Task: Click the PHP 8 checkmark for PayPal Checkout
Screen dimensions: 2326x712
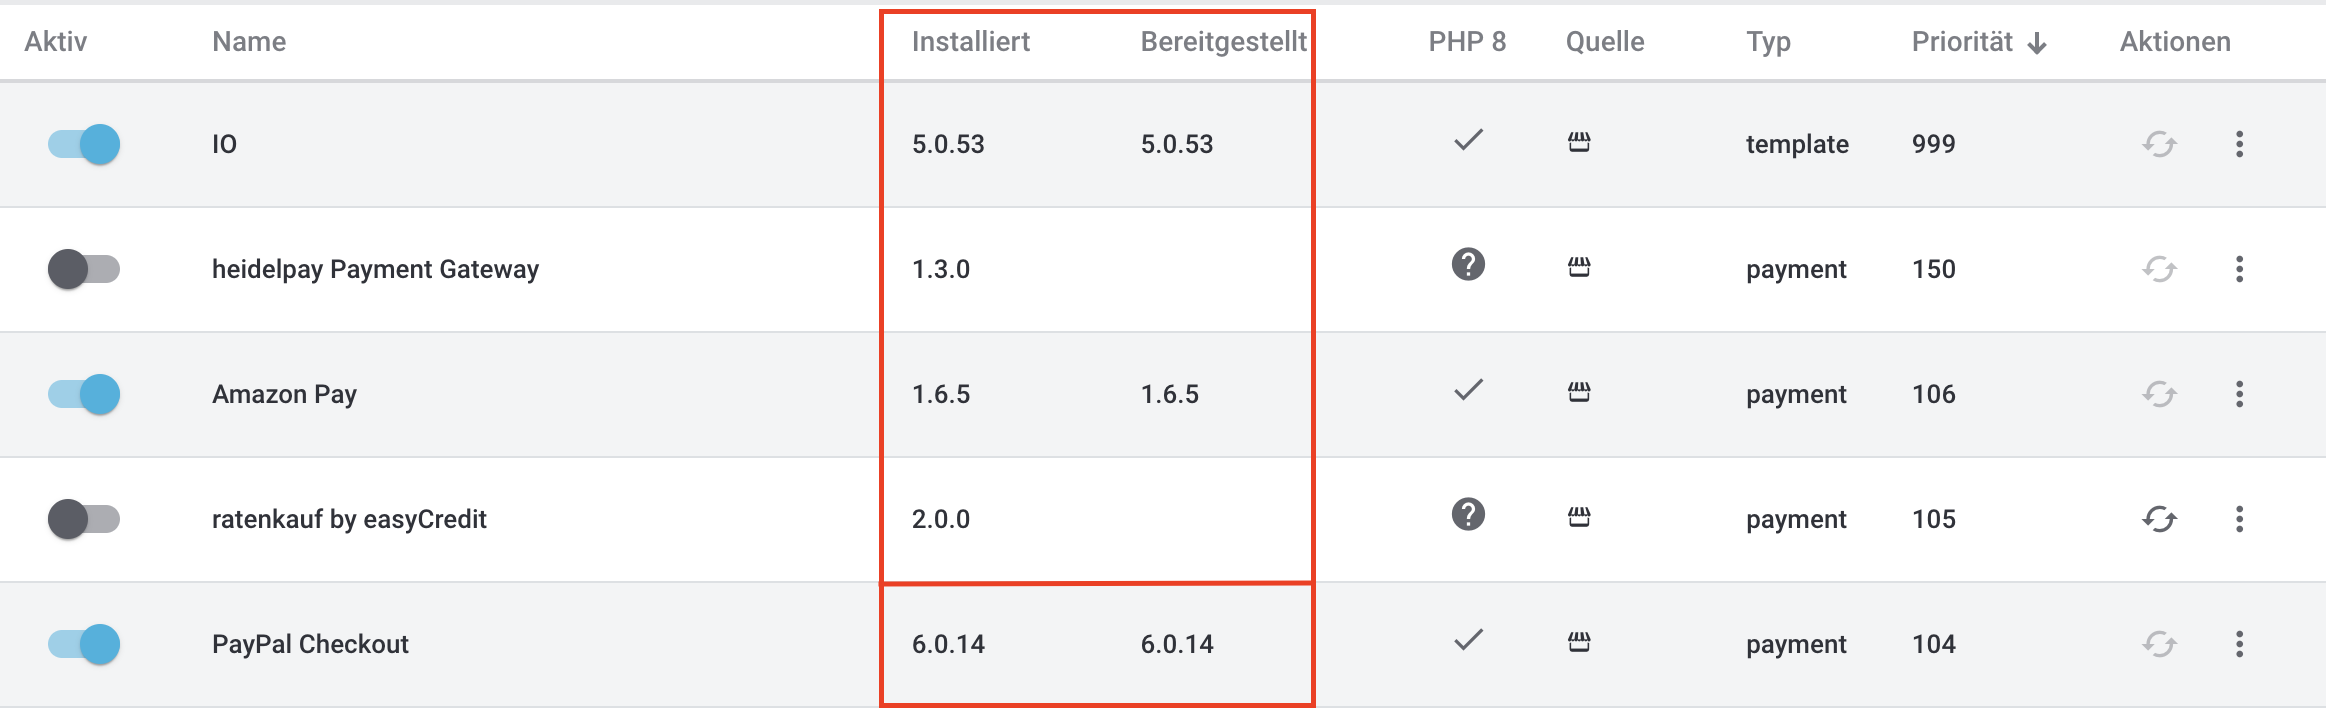Action: (x=1468, y=640)
